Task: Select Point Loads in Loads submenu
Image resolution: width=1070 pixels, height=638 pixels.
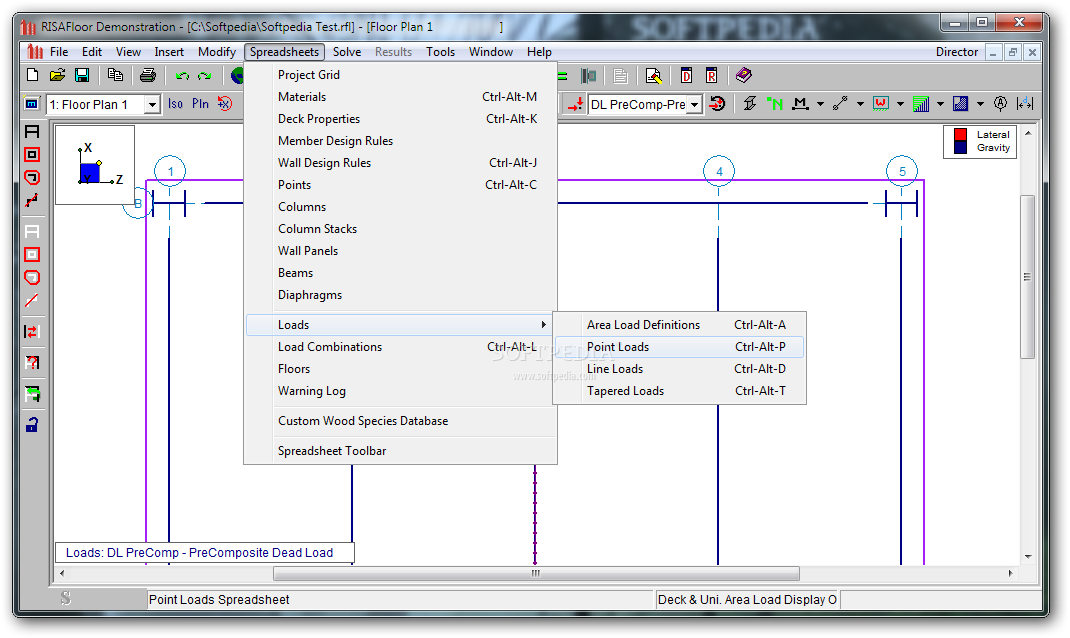Action: click(679, 347)
